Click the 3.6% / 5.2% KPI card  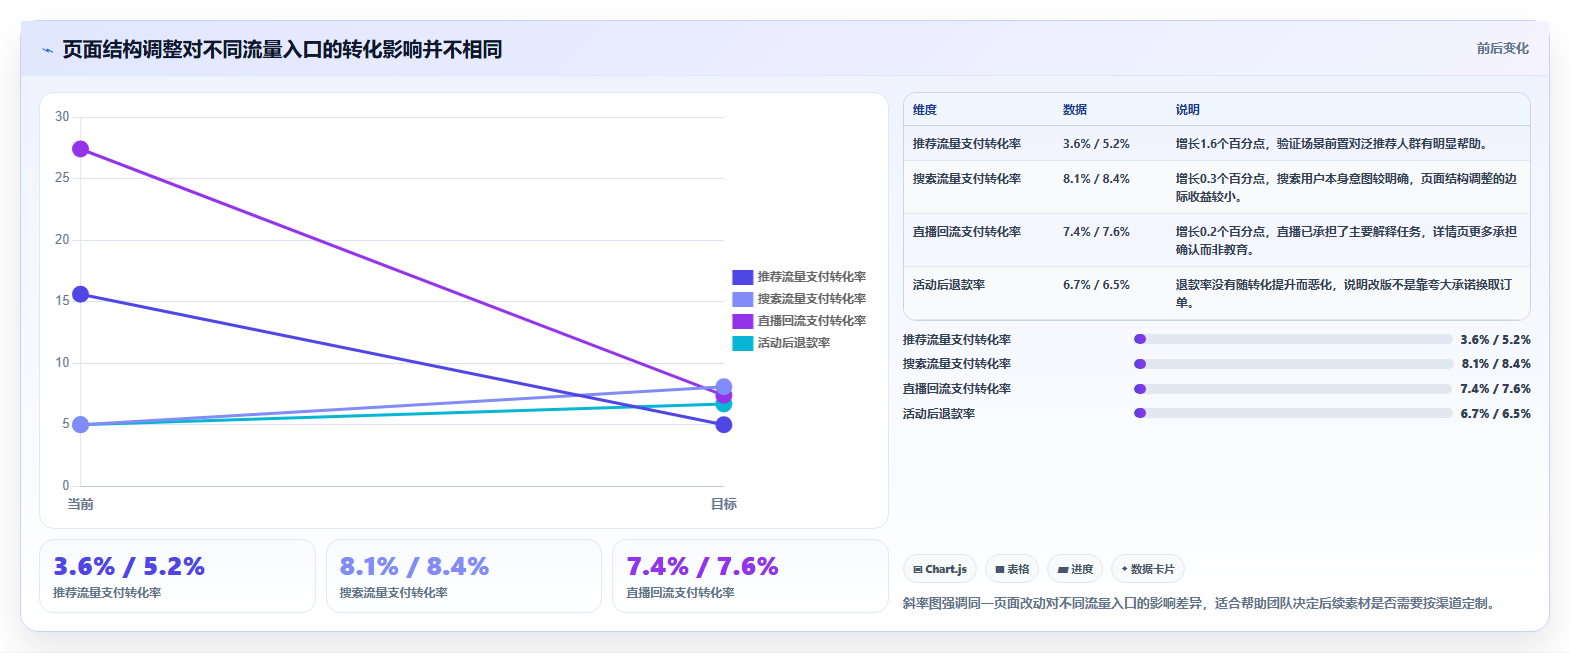point(177,576)
